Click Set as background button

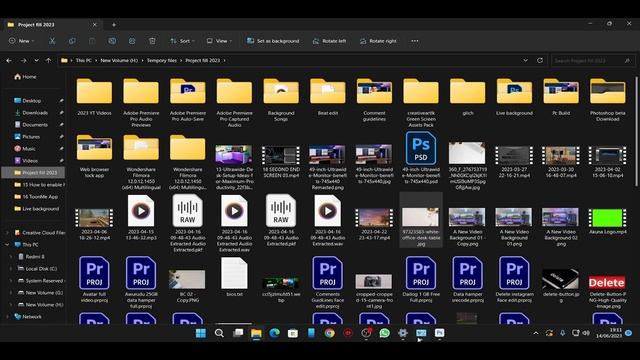273,41
